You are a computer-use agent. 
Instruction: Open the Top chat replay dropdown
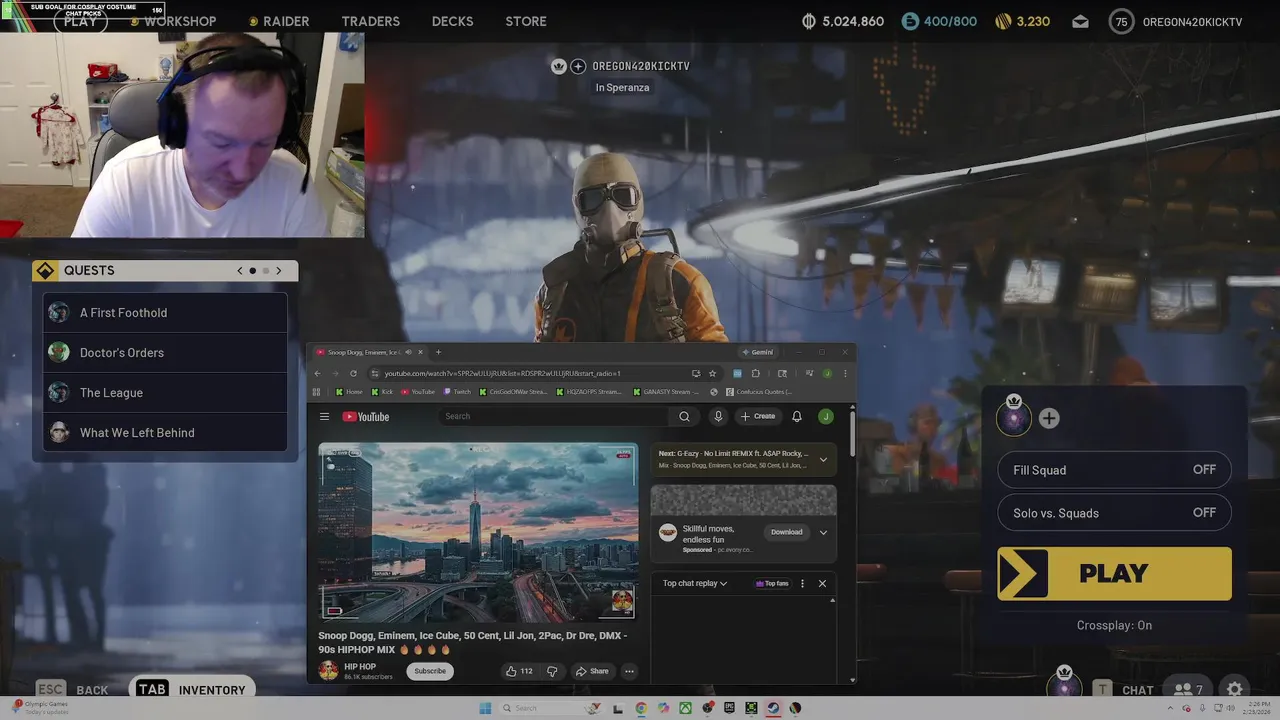coord(695,583)
